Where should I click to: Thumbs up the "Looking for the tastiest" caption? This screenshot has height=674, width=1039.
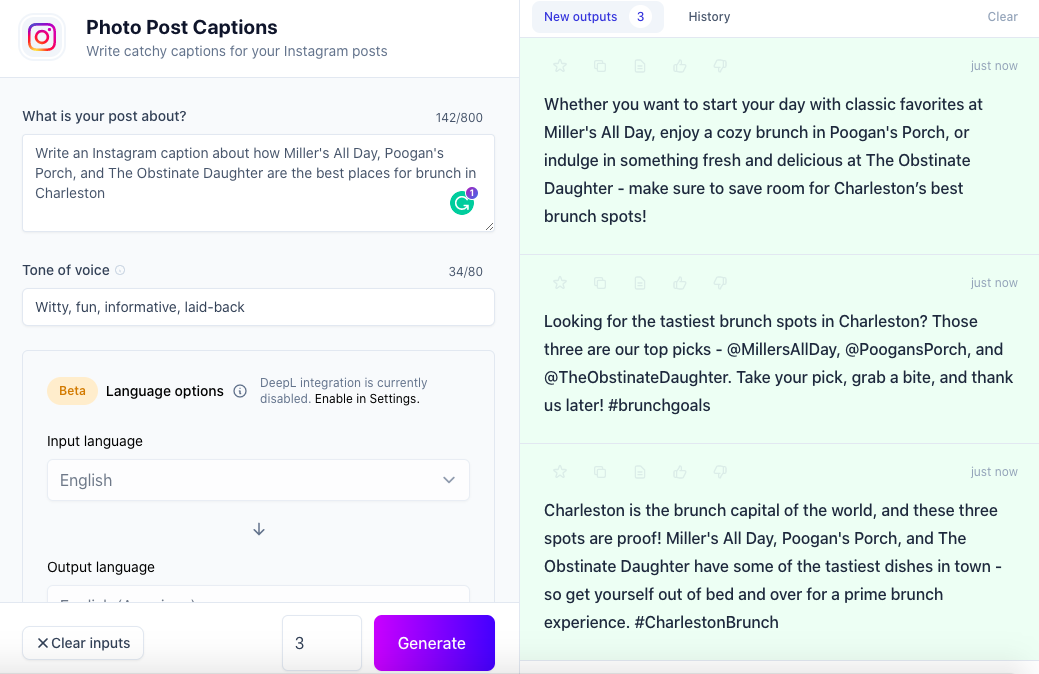point(680,283)
